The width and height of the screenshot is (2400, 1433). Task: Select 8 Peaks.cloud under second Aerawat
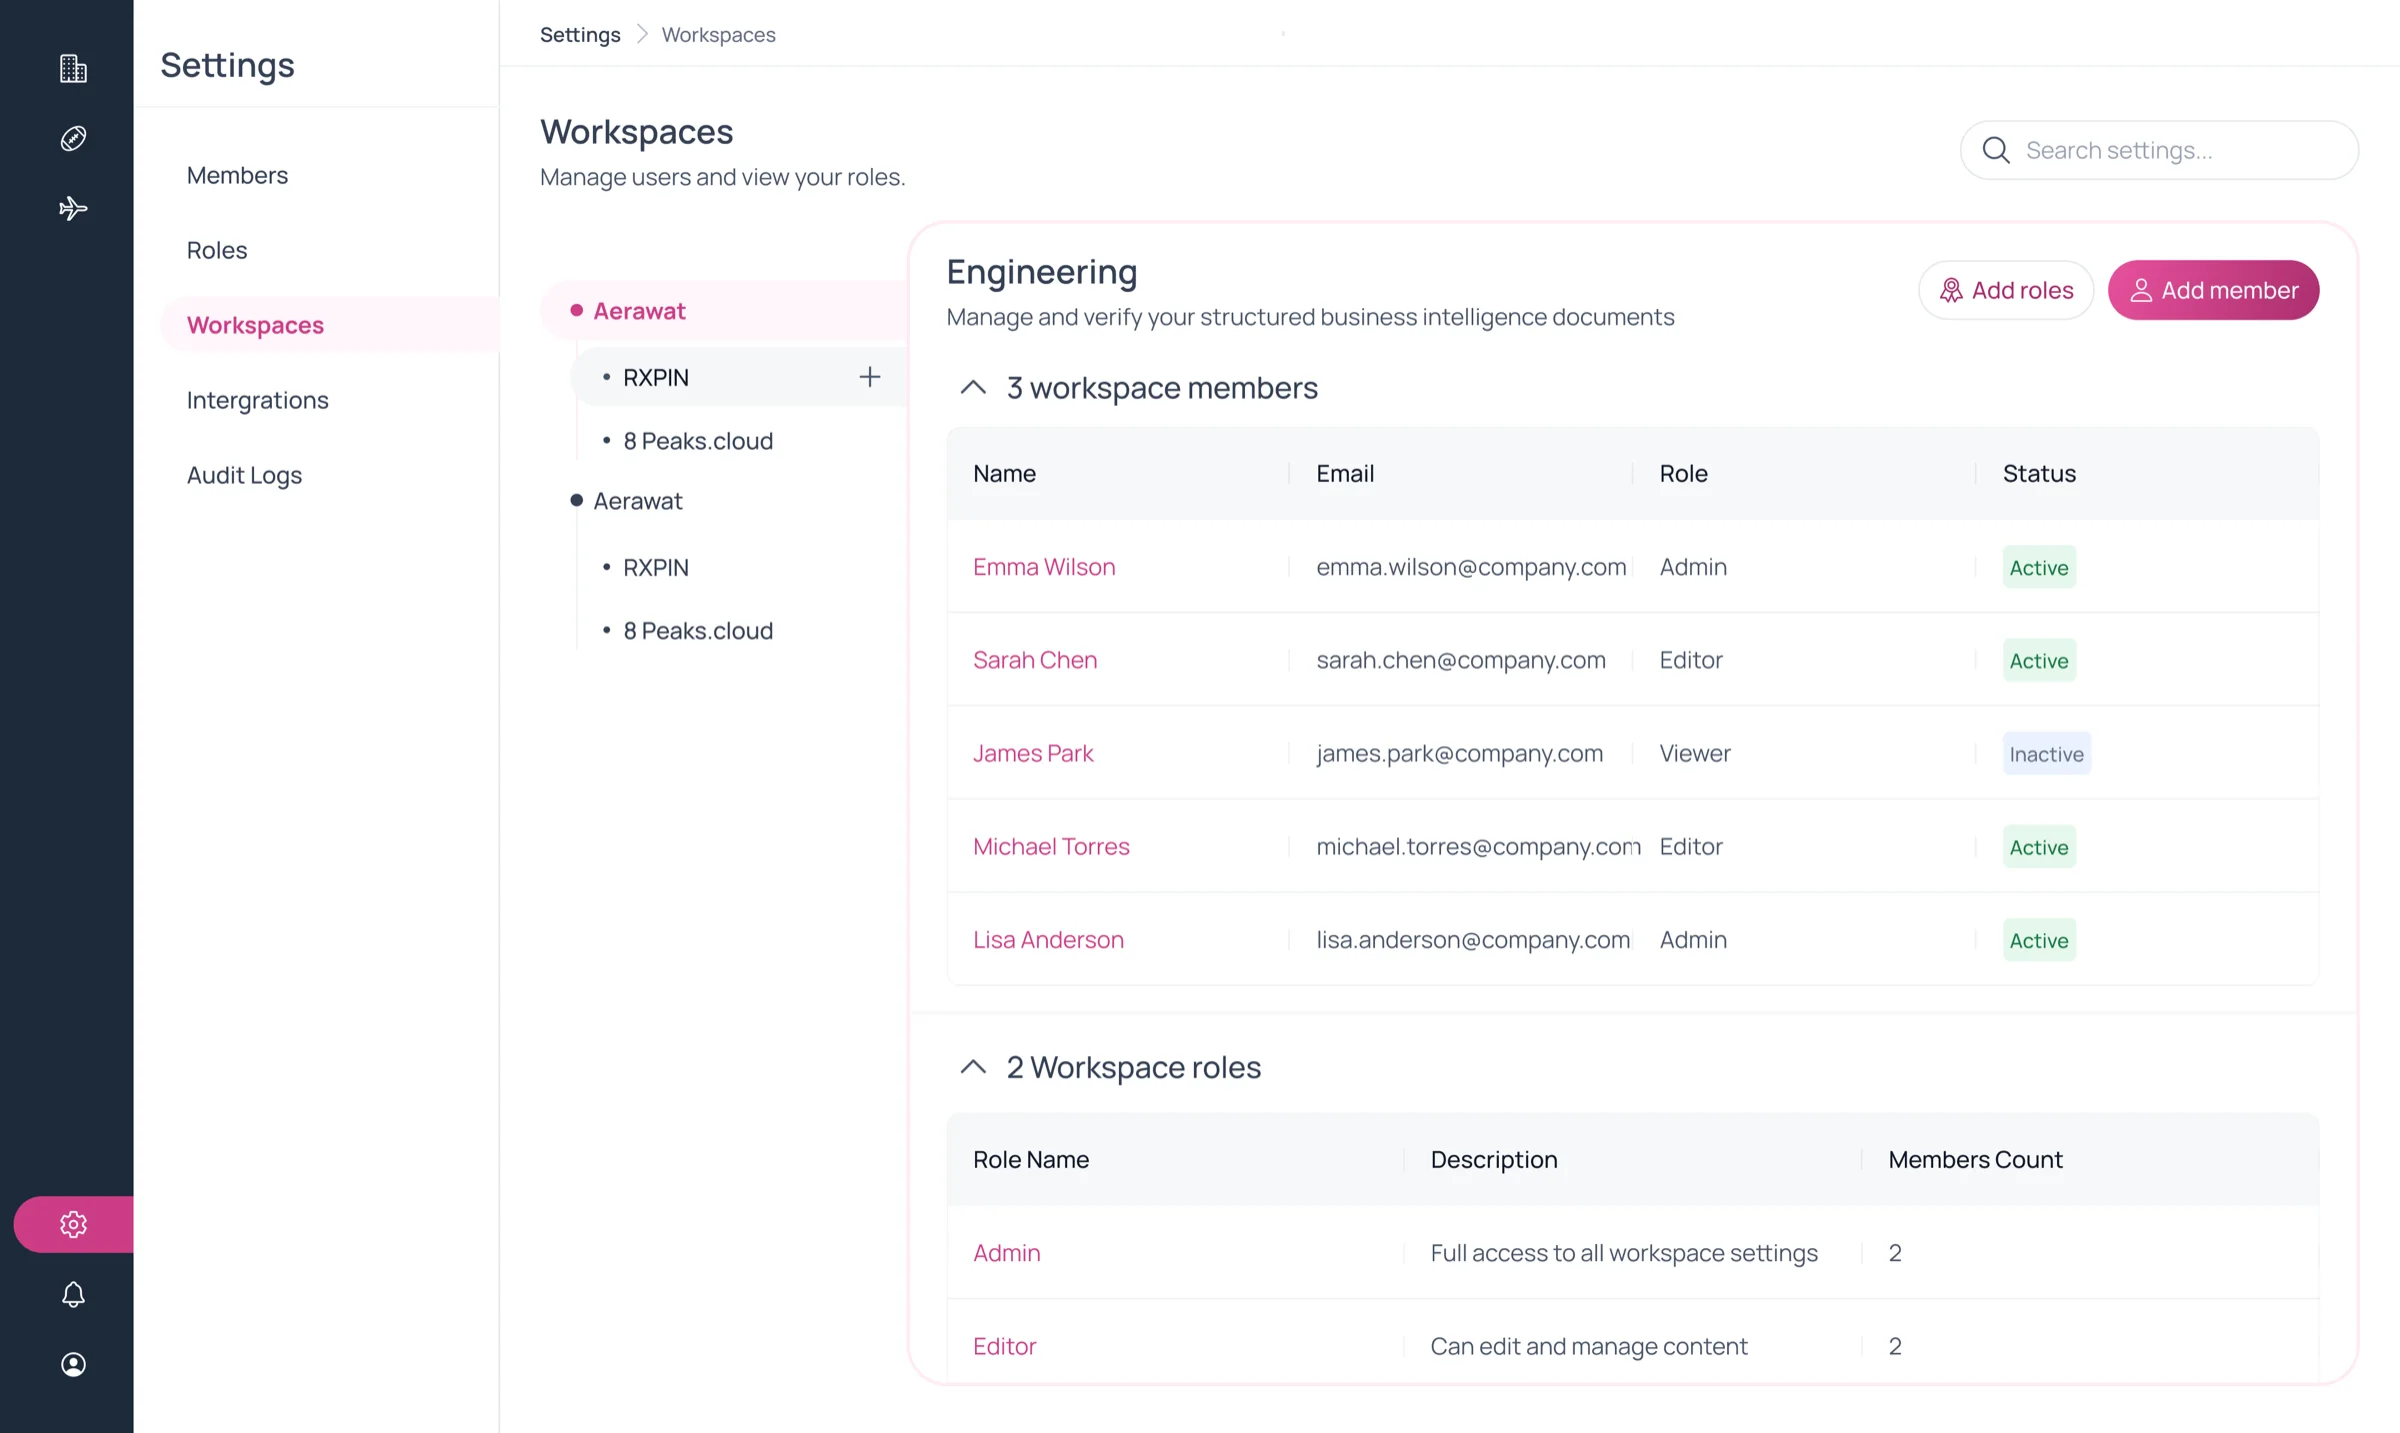coord(698,631)
